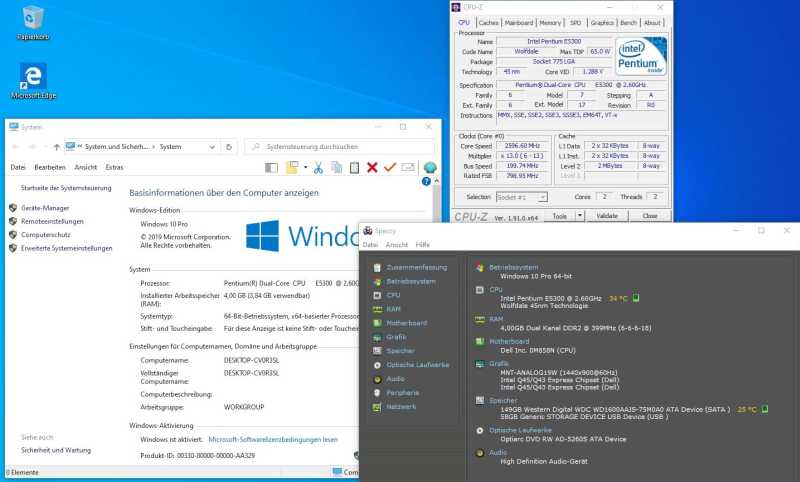The image size is (800, 482).
Task: Open Geräte-Manager from the left pane
Action: 45,207
